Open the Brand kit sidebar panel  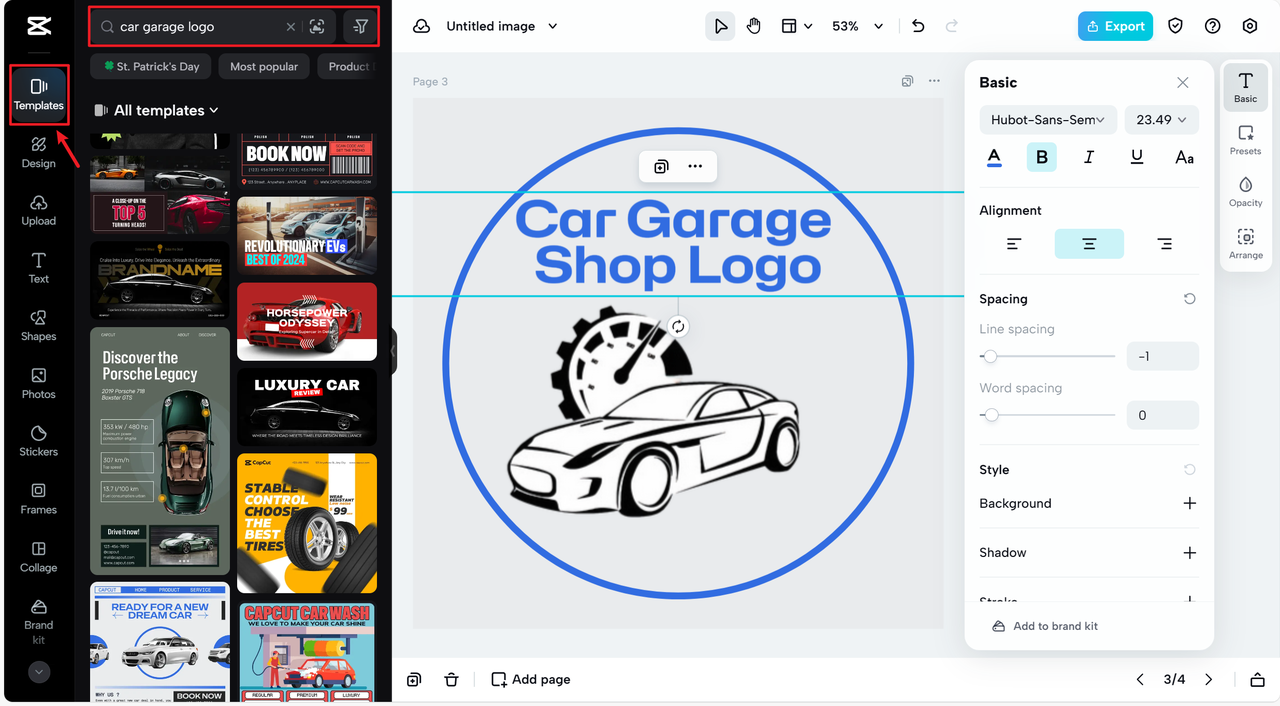(39, 621)
